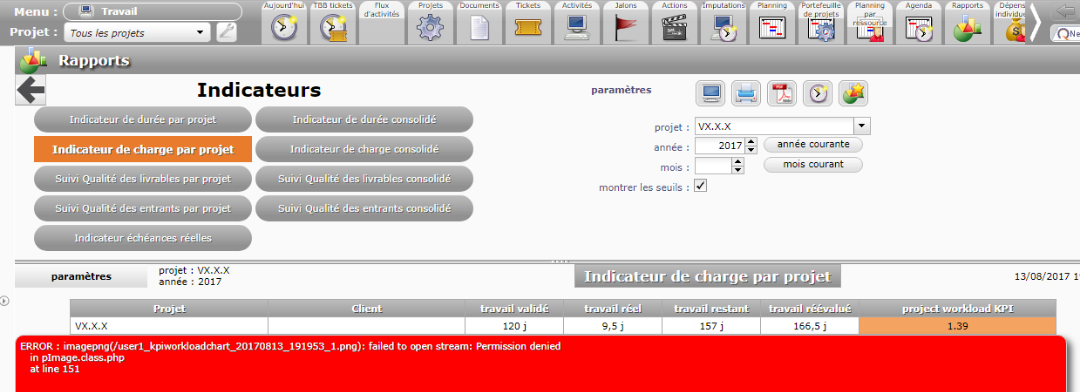Open the Planning Gantt chart icon
1080x392 pixels.
click(x=772, y=29)
